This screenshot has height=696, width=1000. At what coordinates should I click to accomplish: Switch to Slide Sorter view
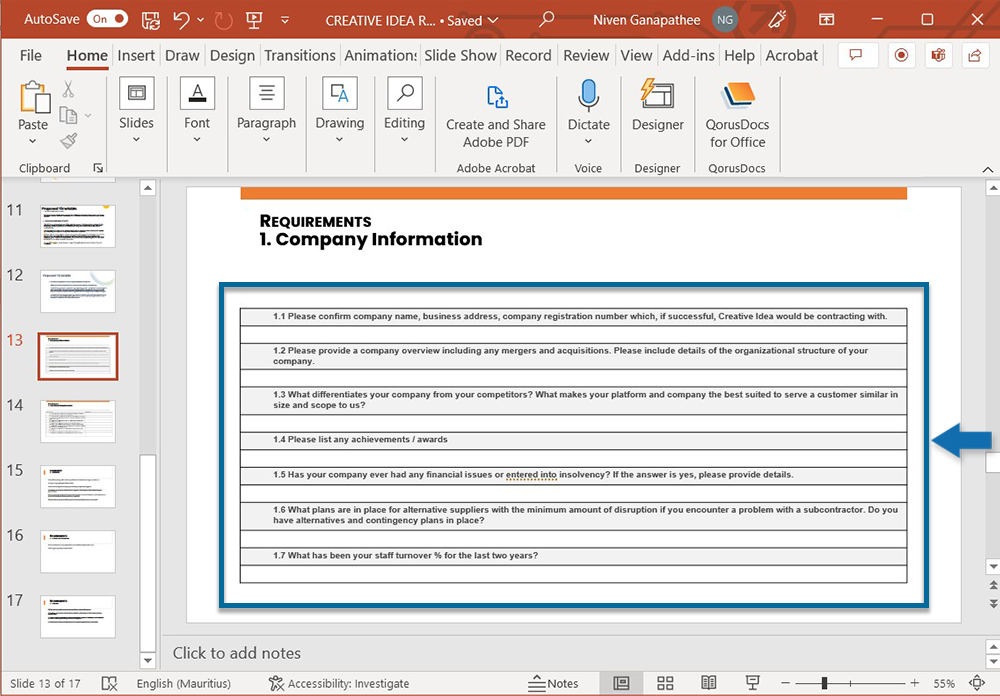665,683
